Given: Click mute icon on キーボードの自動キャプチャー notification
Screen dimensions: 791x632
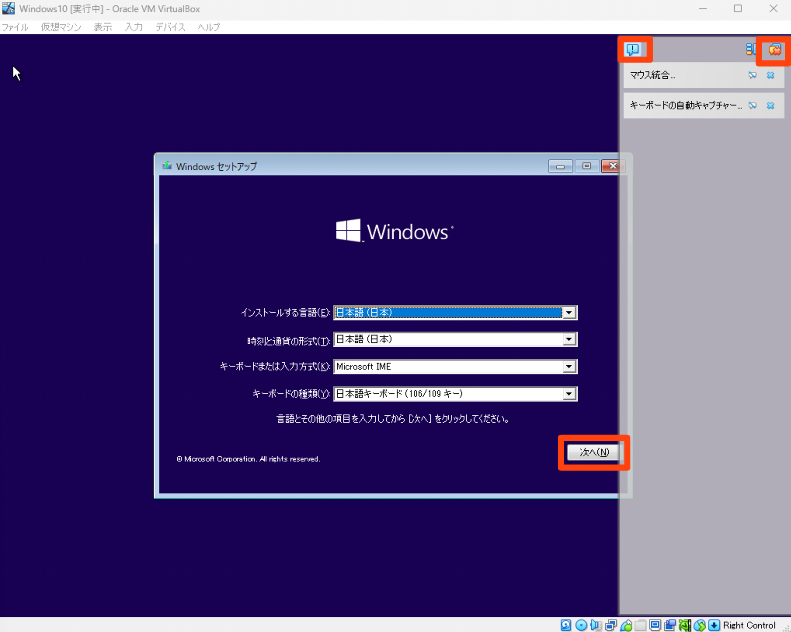Looking at the screenshot, I should tap(752, 105).
